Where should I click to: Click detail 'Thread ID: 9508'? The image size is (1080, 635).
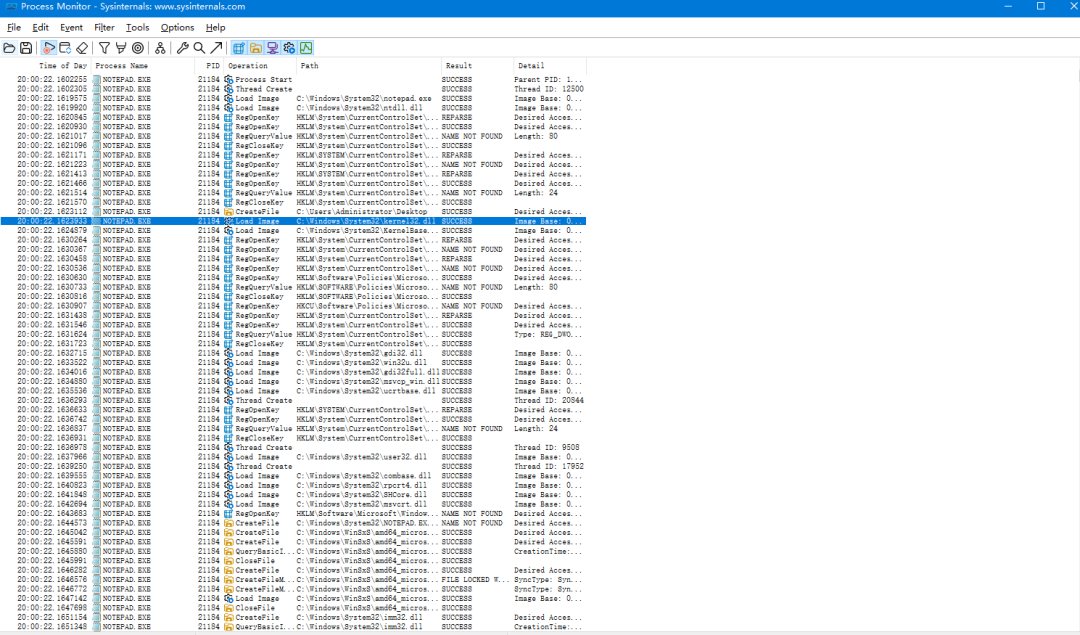pyautogui.click(x=547, y=447)
